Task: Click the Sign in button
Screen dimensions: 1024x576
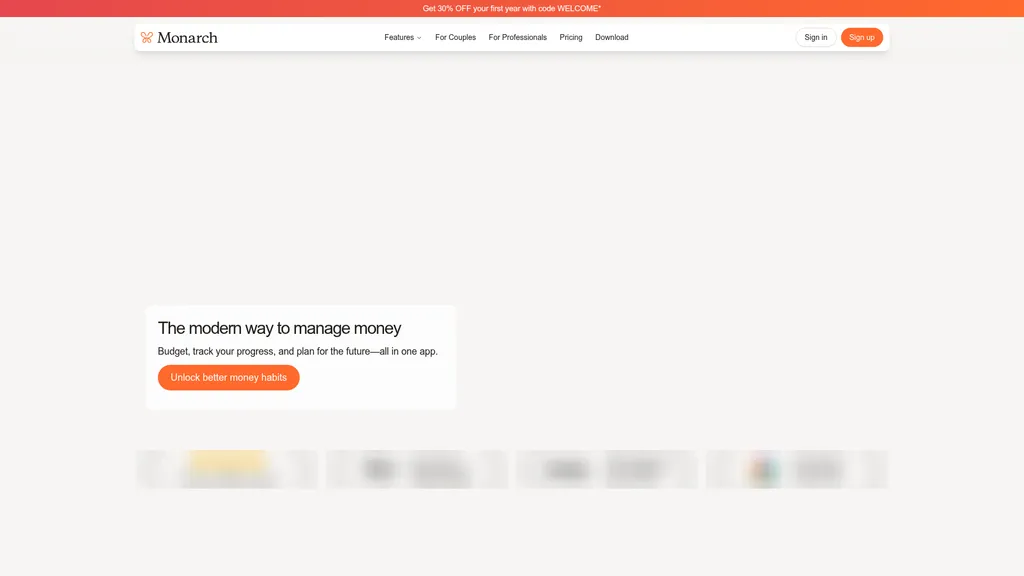Action: (816, 37)
